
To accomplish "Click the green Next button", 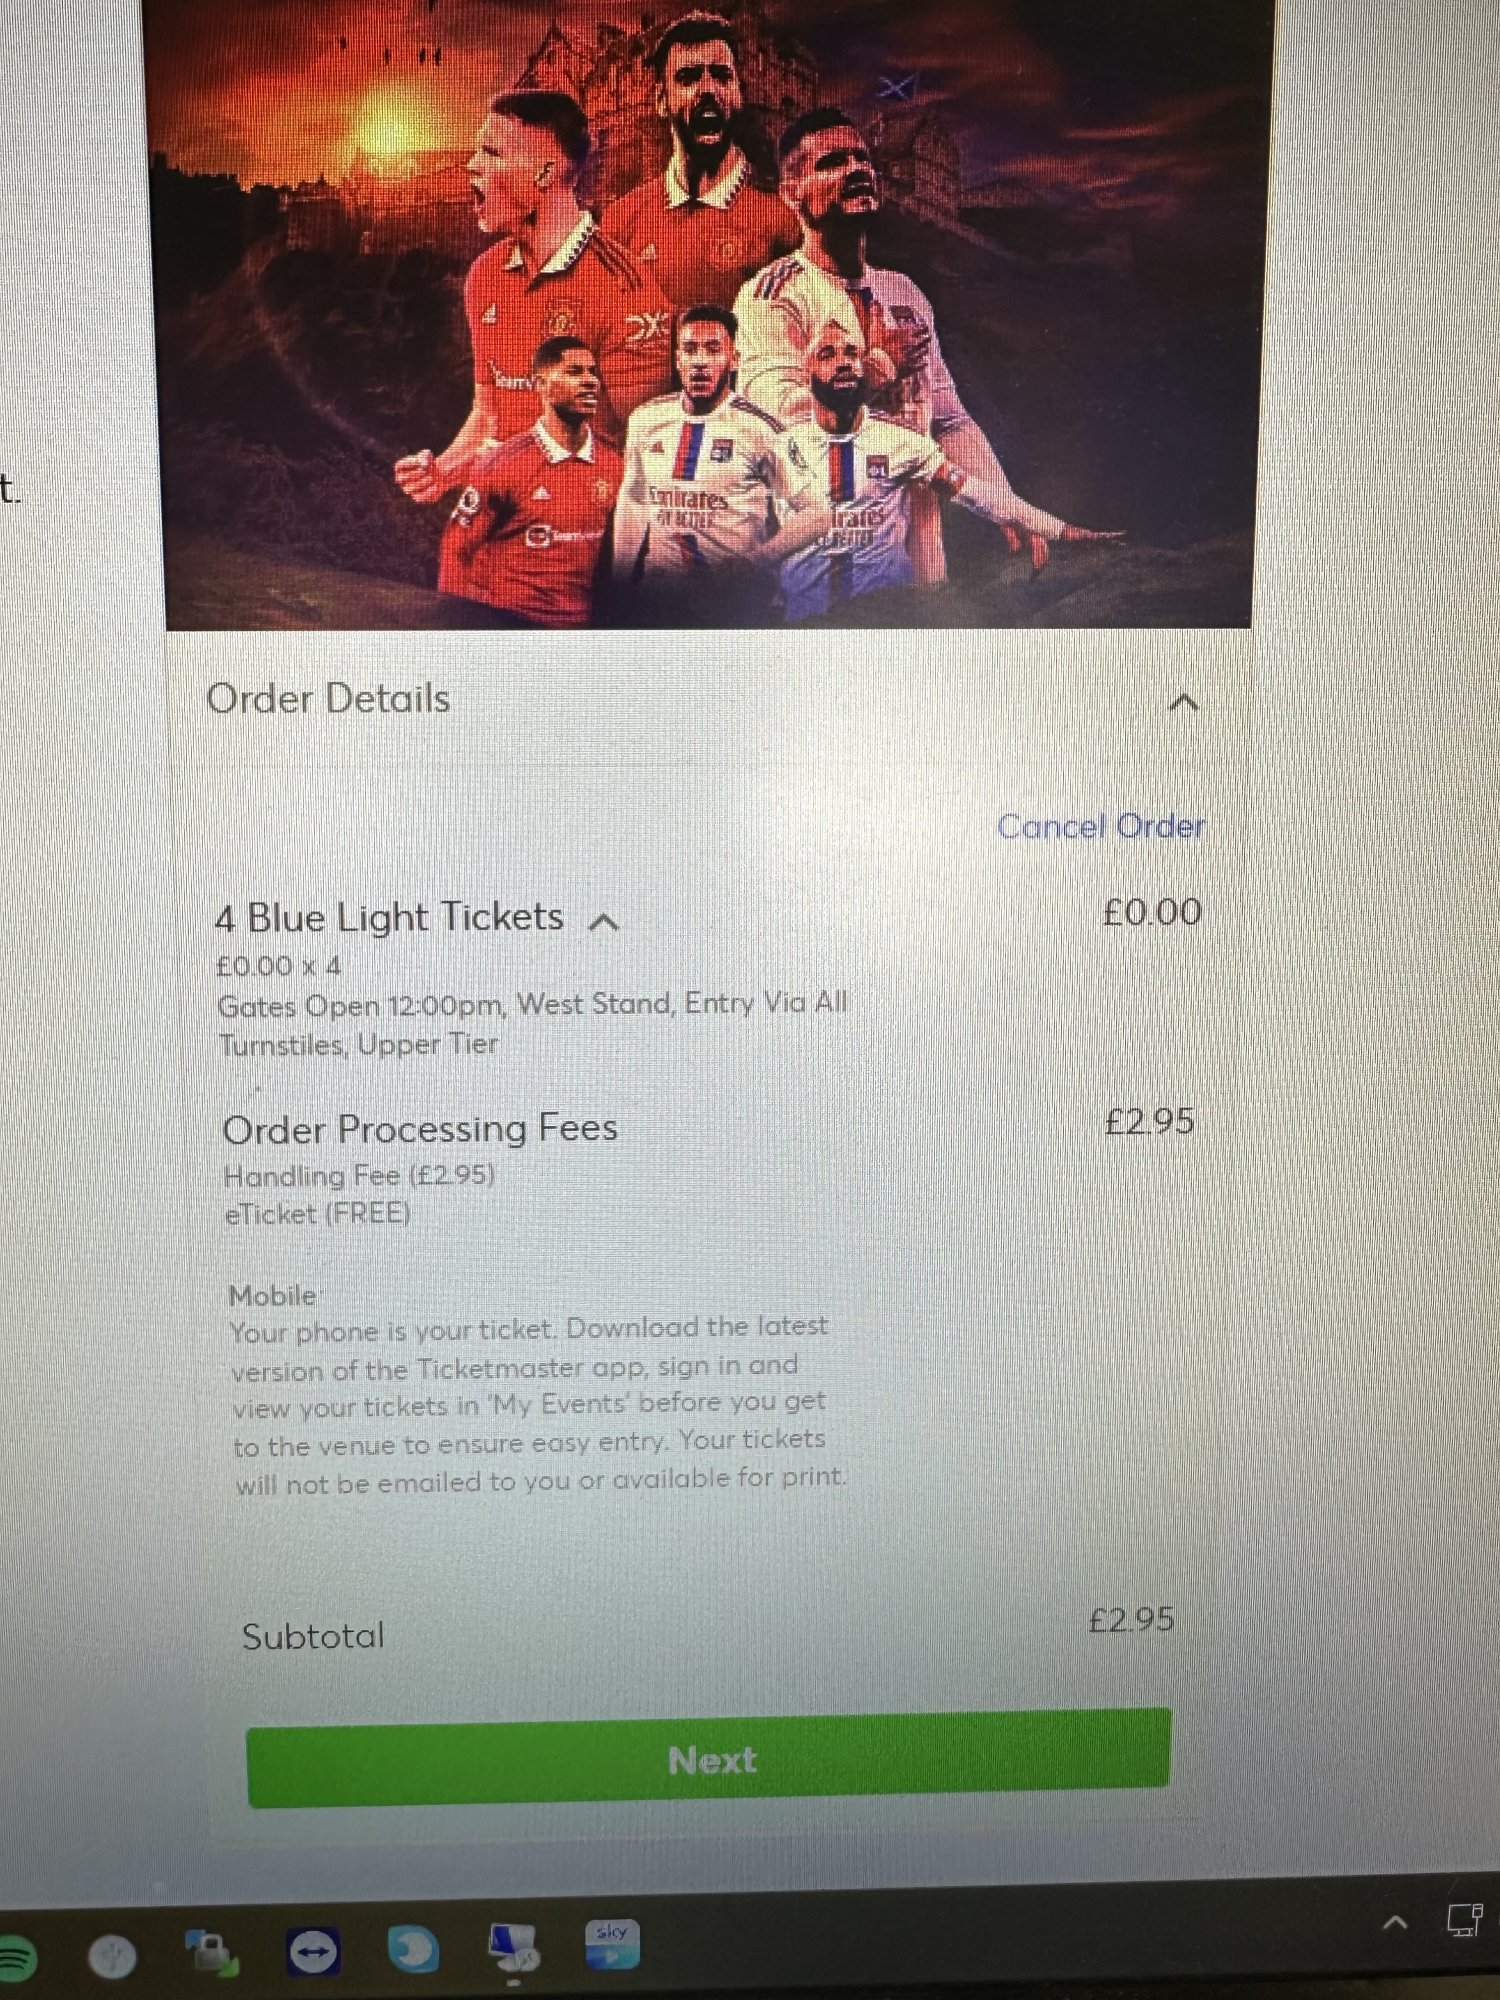I will tap(709, 1758).
